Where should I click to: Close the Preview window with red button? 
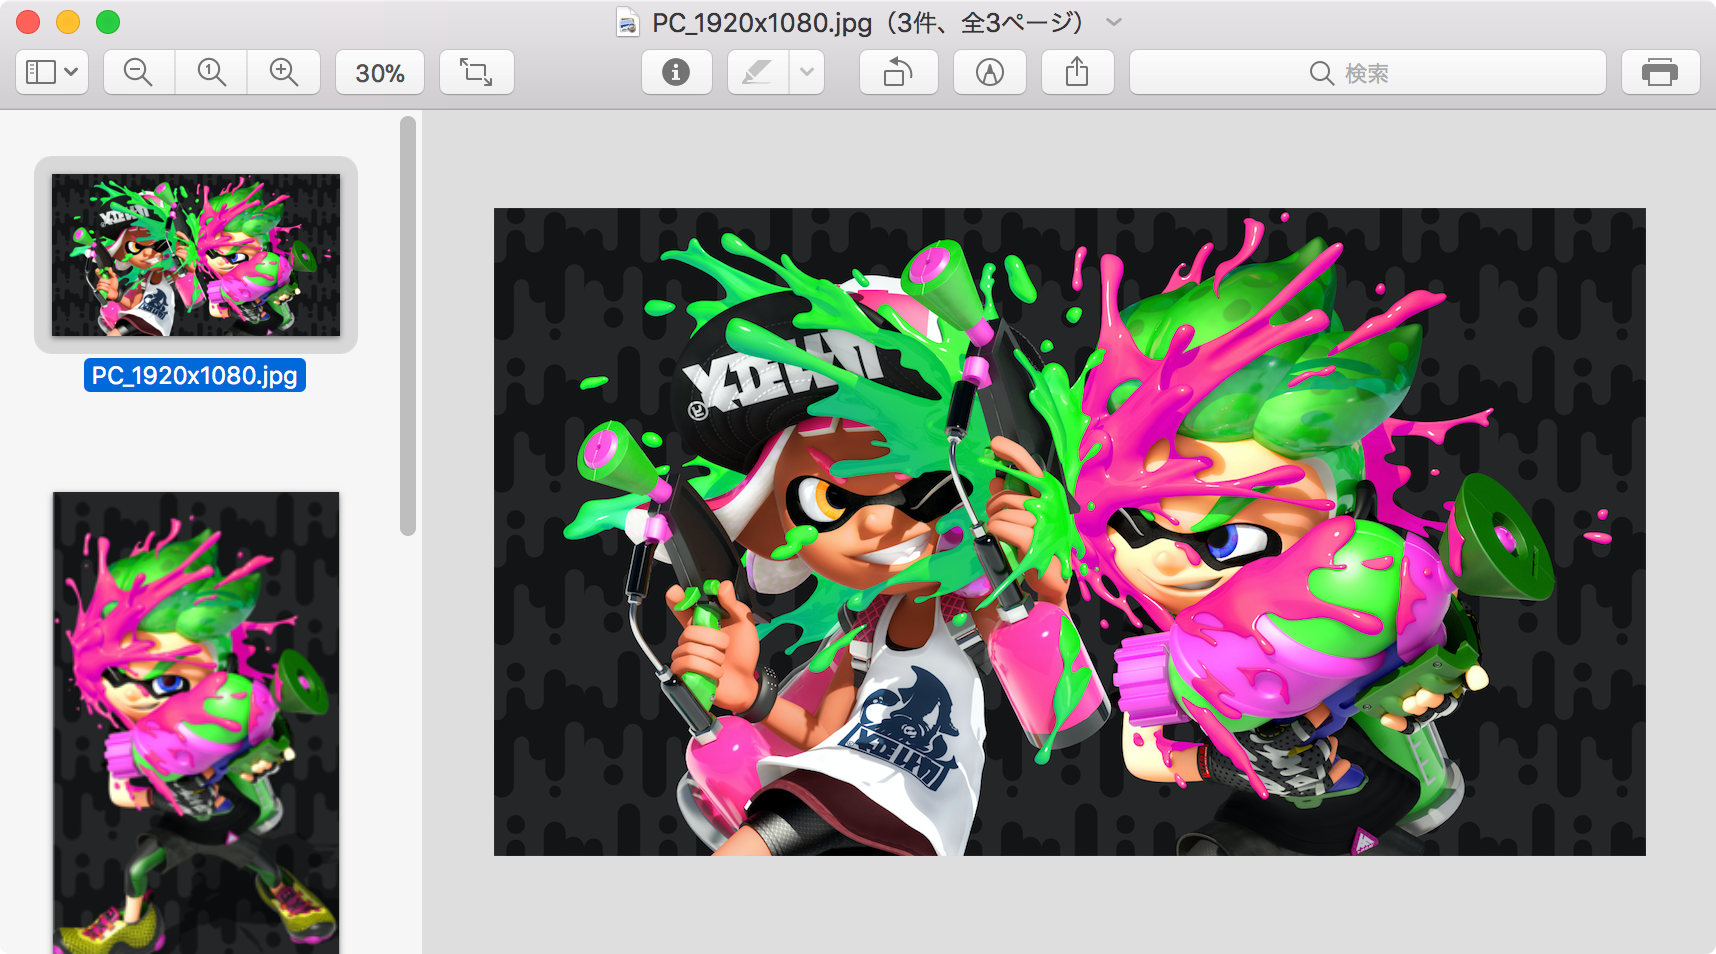[28, 22]
